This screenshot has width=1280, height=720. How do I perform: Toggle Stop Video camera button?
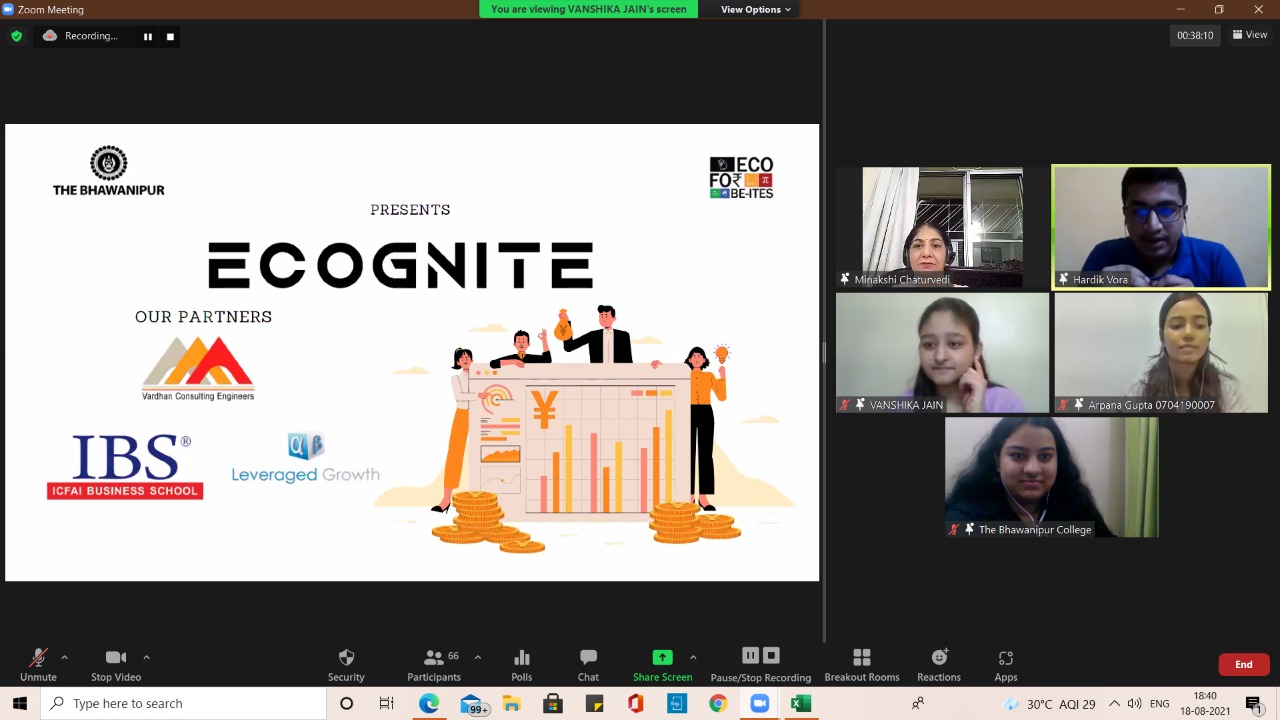click(116, 665)
